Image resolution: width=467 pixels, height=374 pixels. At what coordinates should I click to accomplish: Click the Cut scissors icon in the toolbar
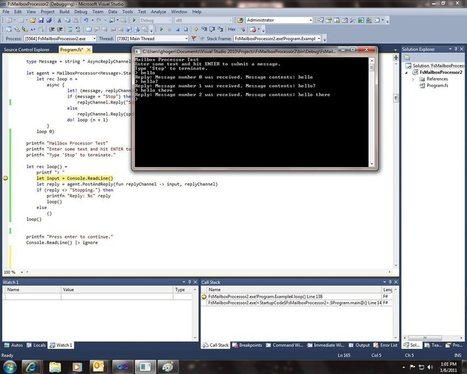[x=59, y=20]
